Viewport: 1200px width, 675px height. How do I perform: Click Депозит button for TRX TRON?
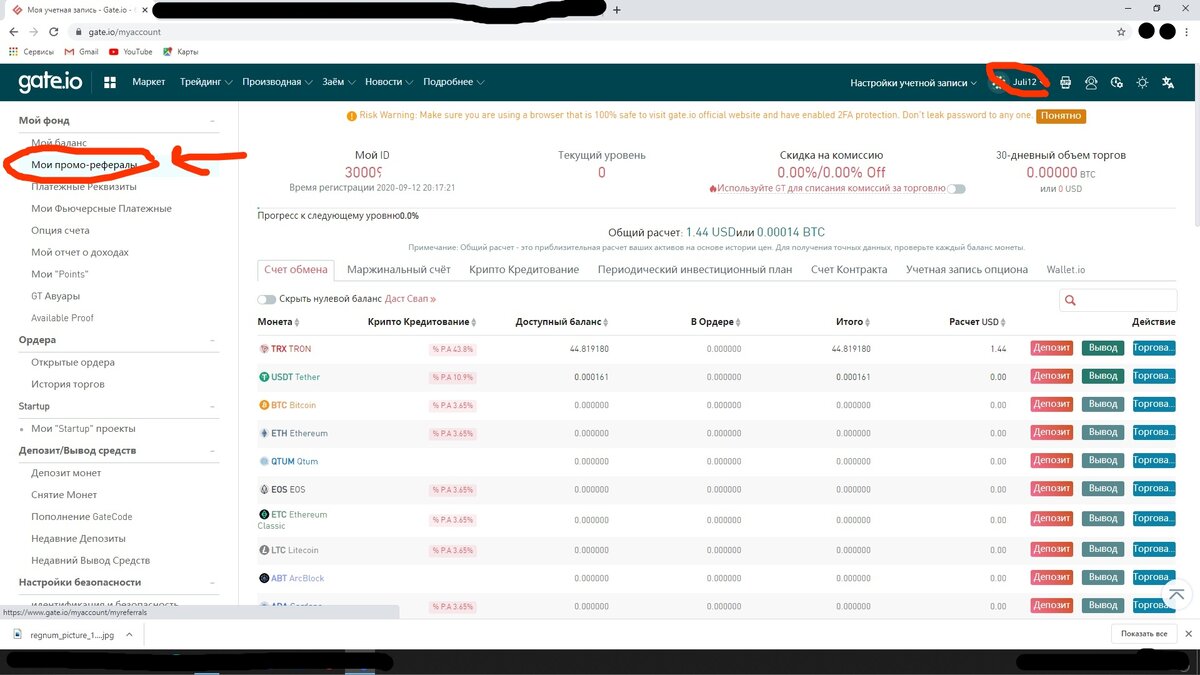click(1052, 349)
